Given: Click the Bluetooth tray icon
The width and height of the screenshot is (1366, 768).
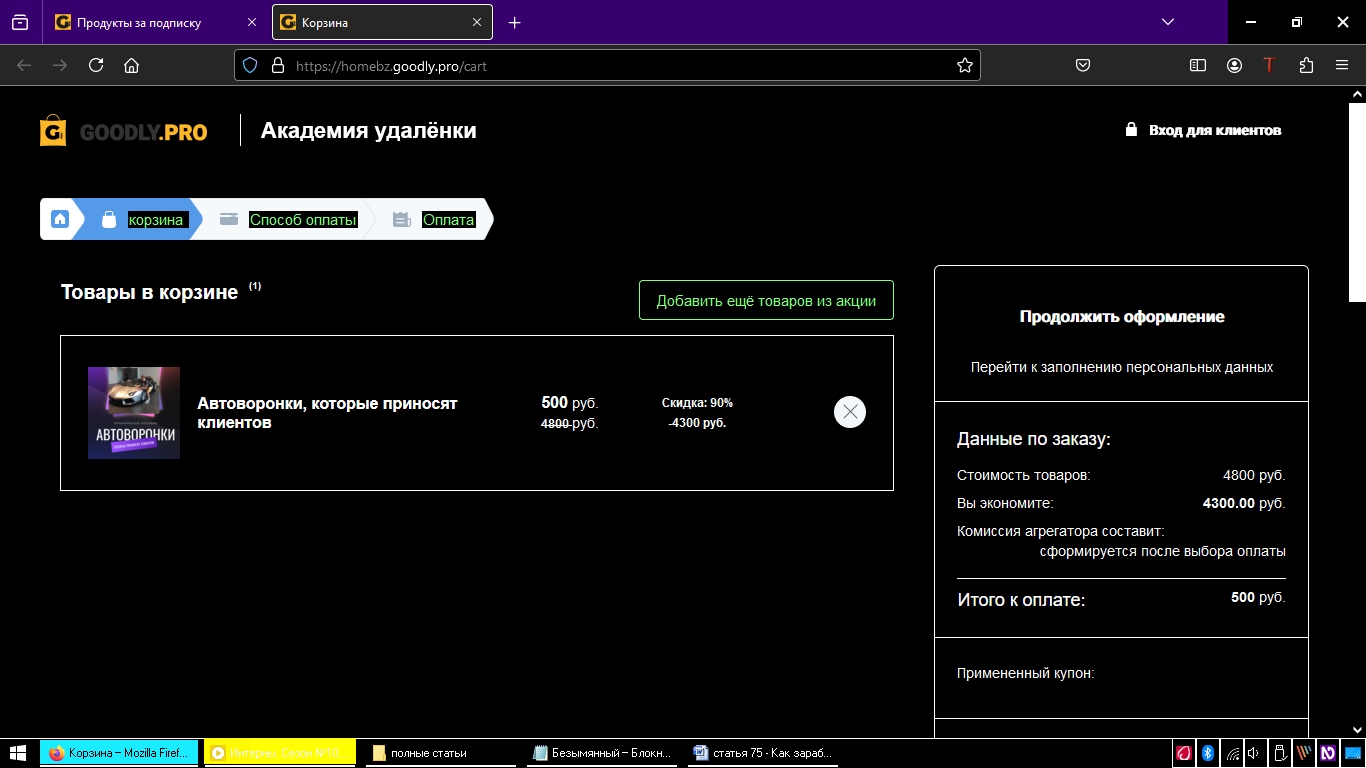Looking at the screenshot, I should 1207,753.
